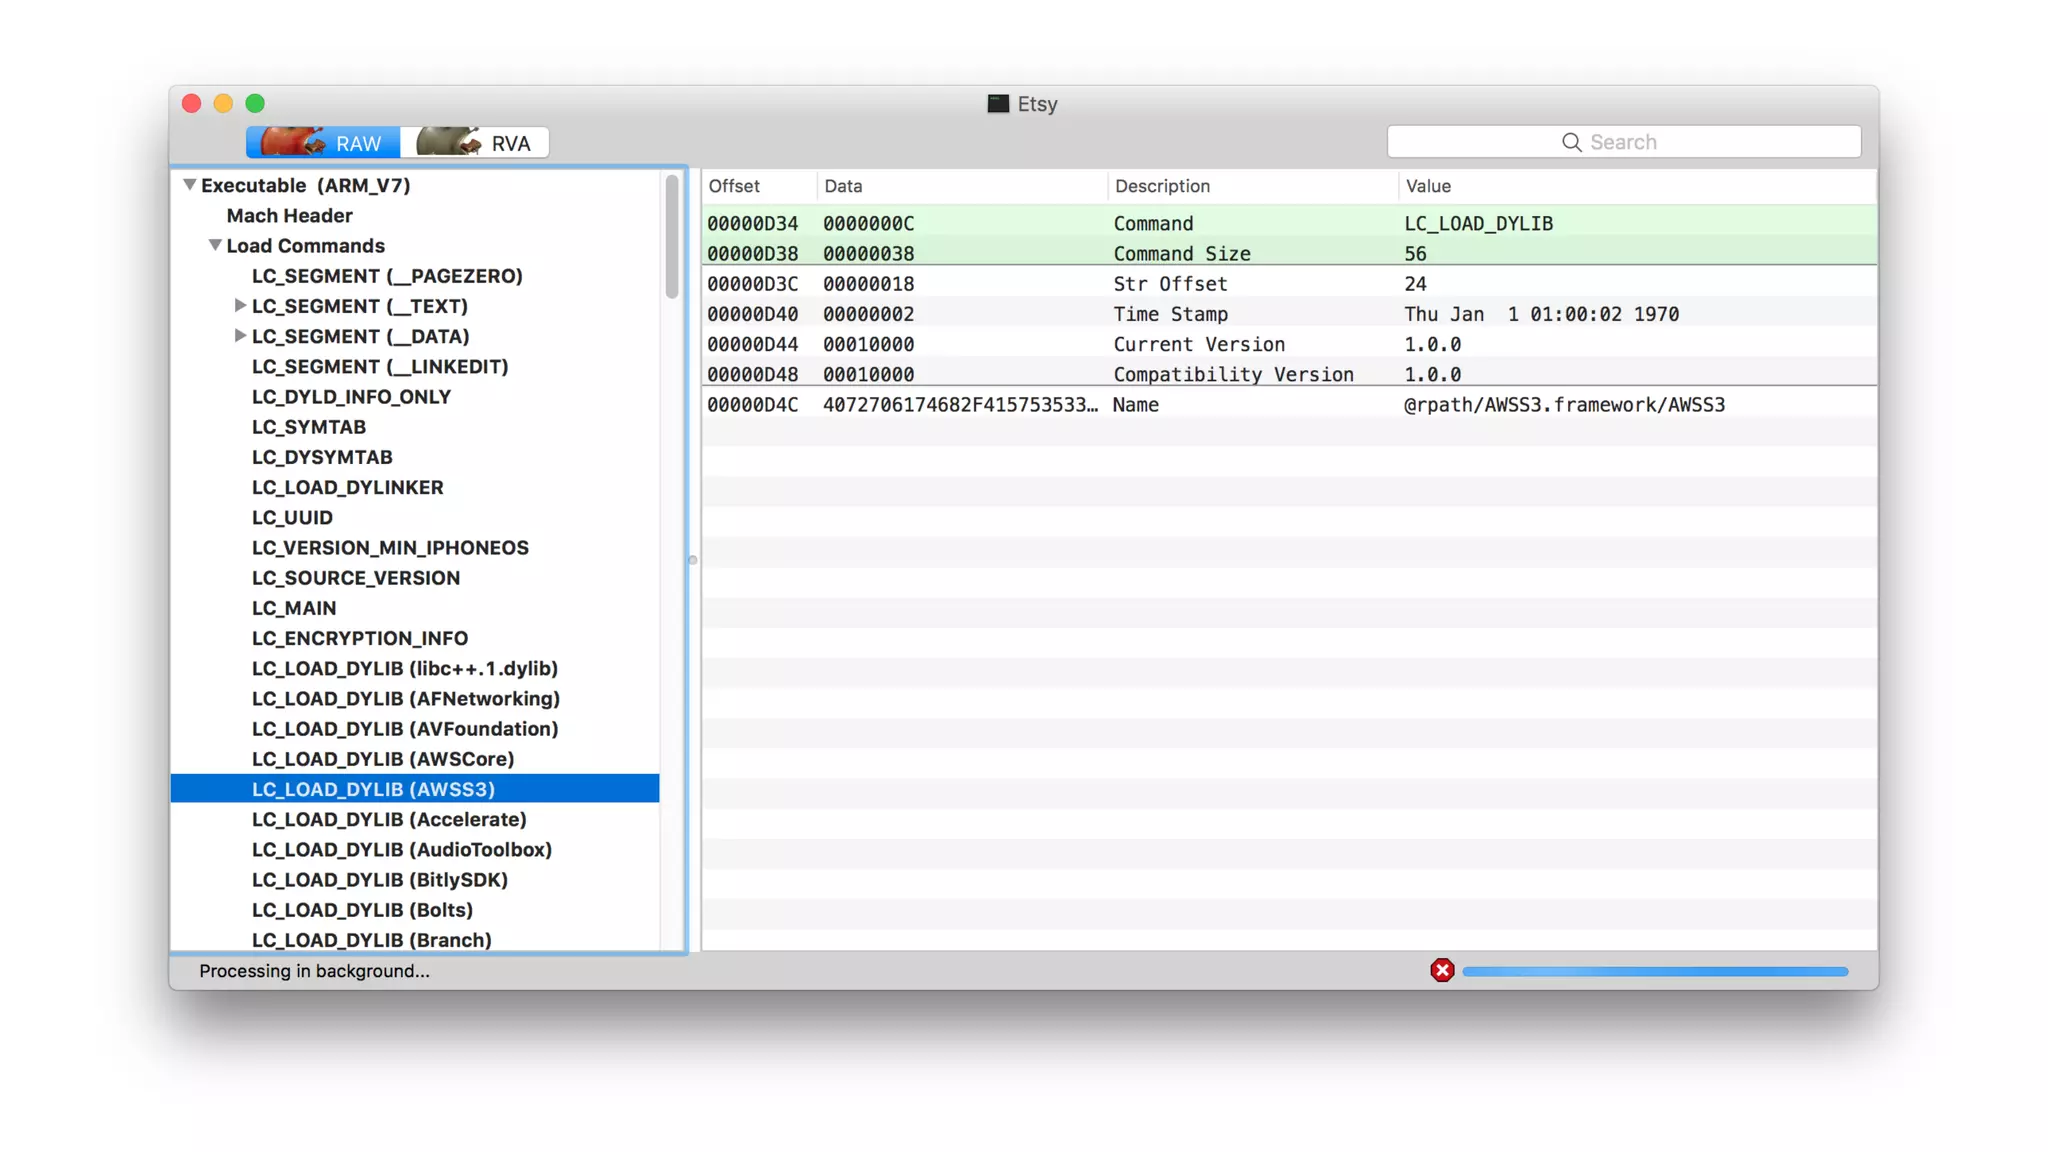Expand the LC_SEGMENT (__DATA) node
This screenshot has width=2048, height=1152.
pos(240,336)
